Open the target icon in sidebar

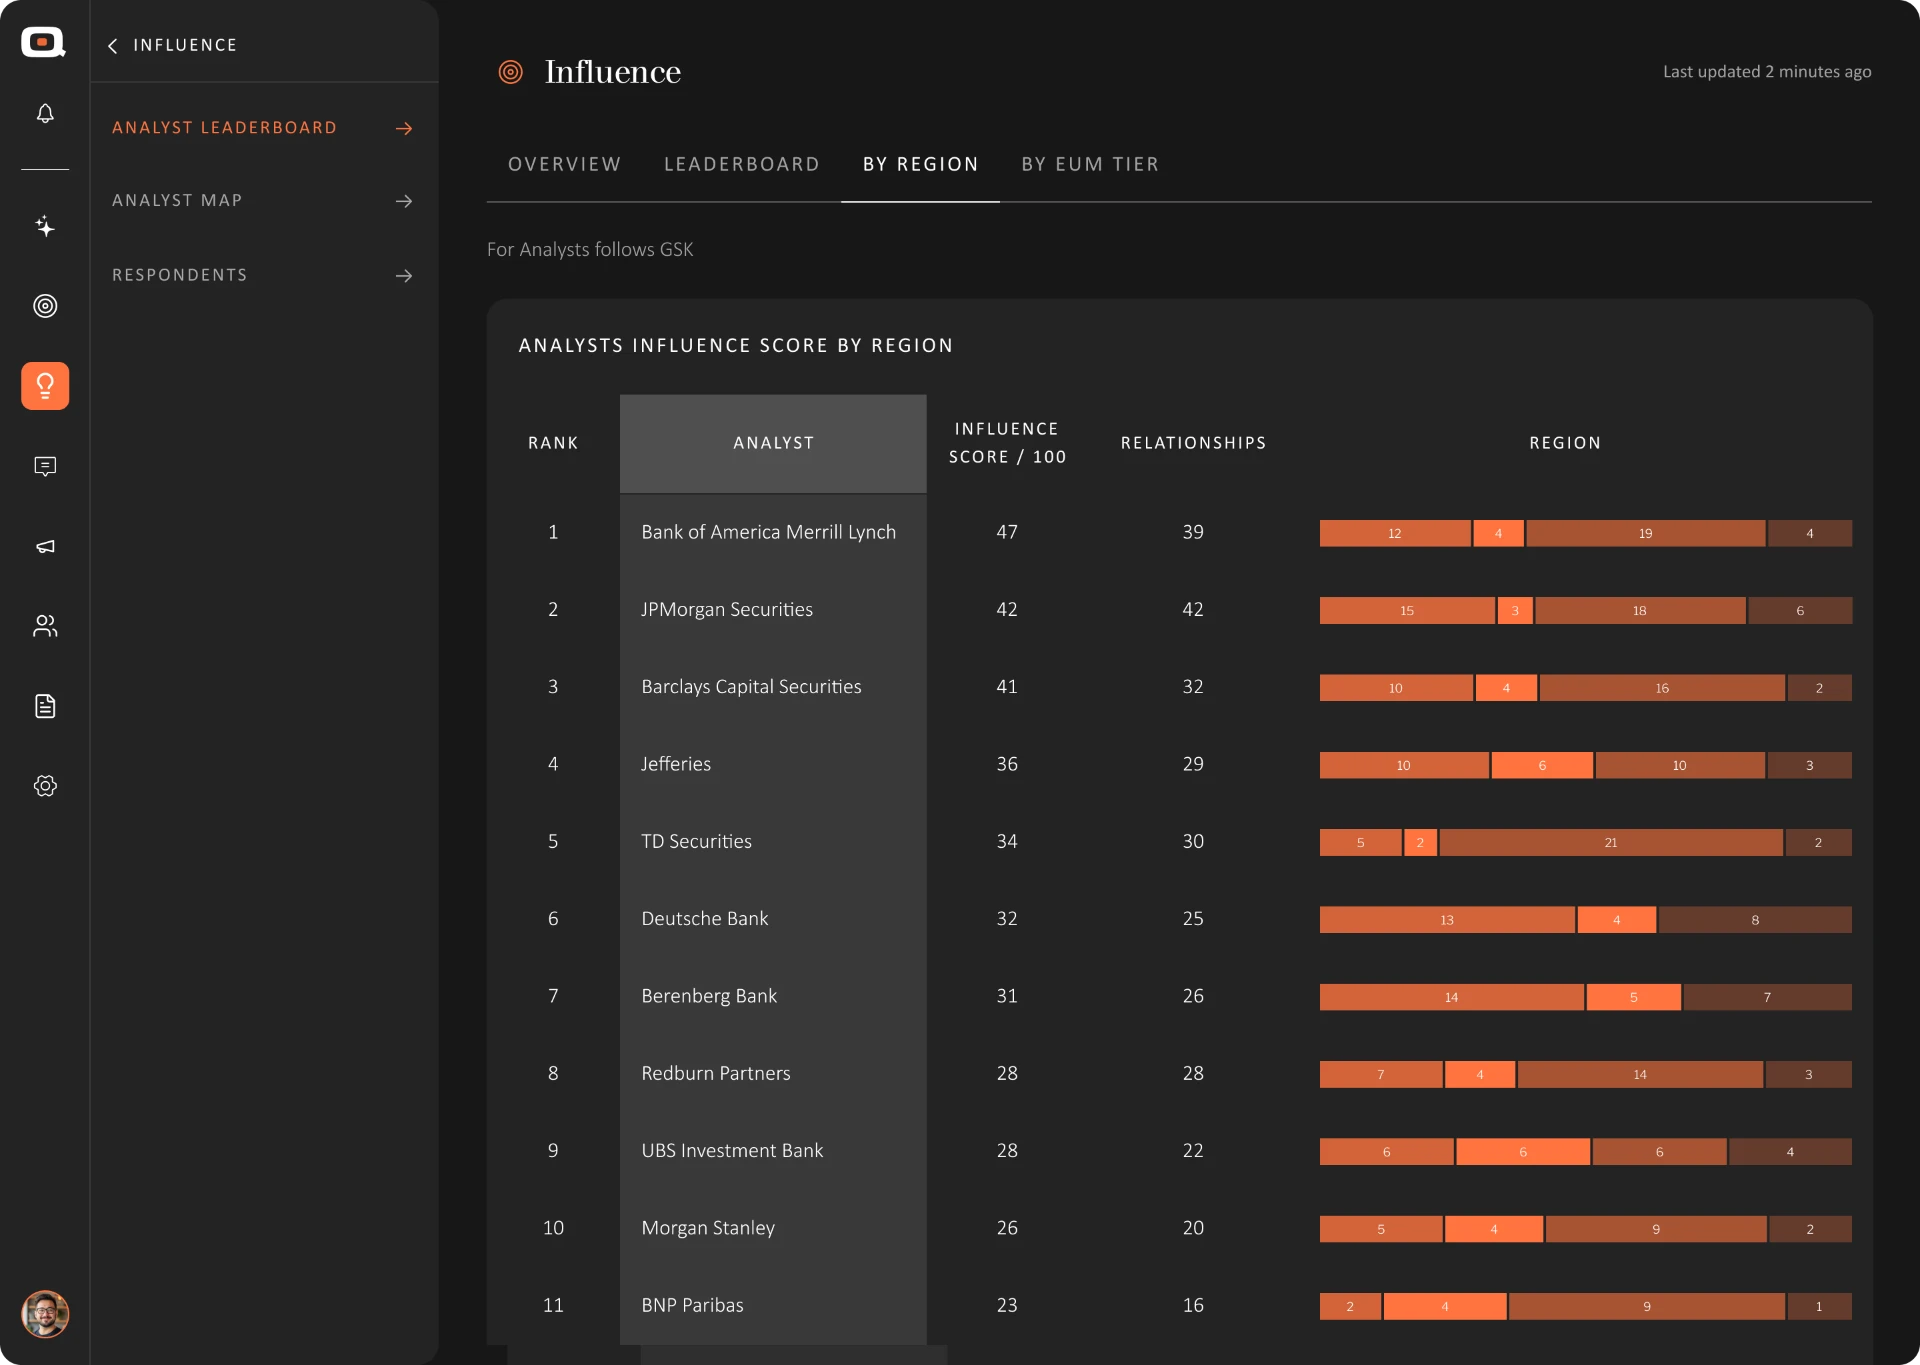pyautogui.click(x=45, y=306)
